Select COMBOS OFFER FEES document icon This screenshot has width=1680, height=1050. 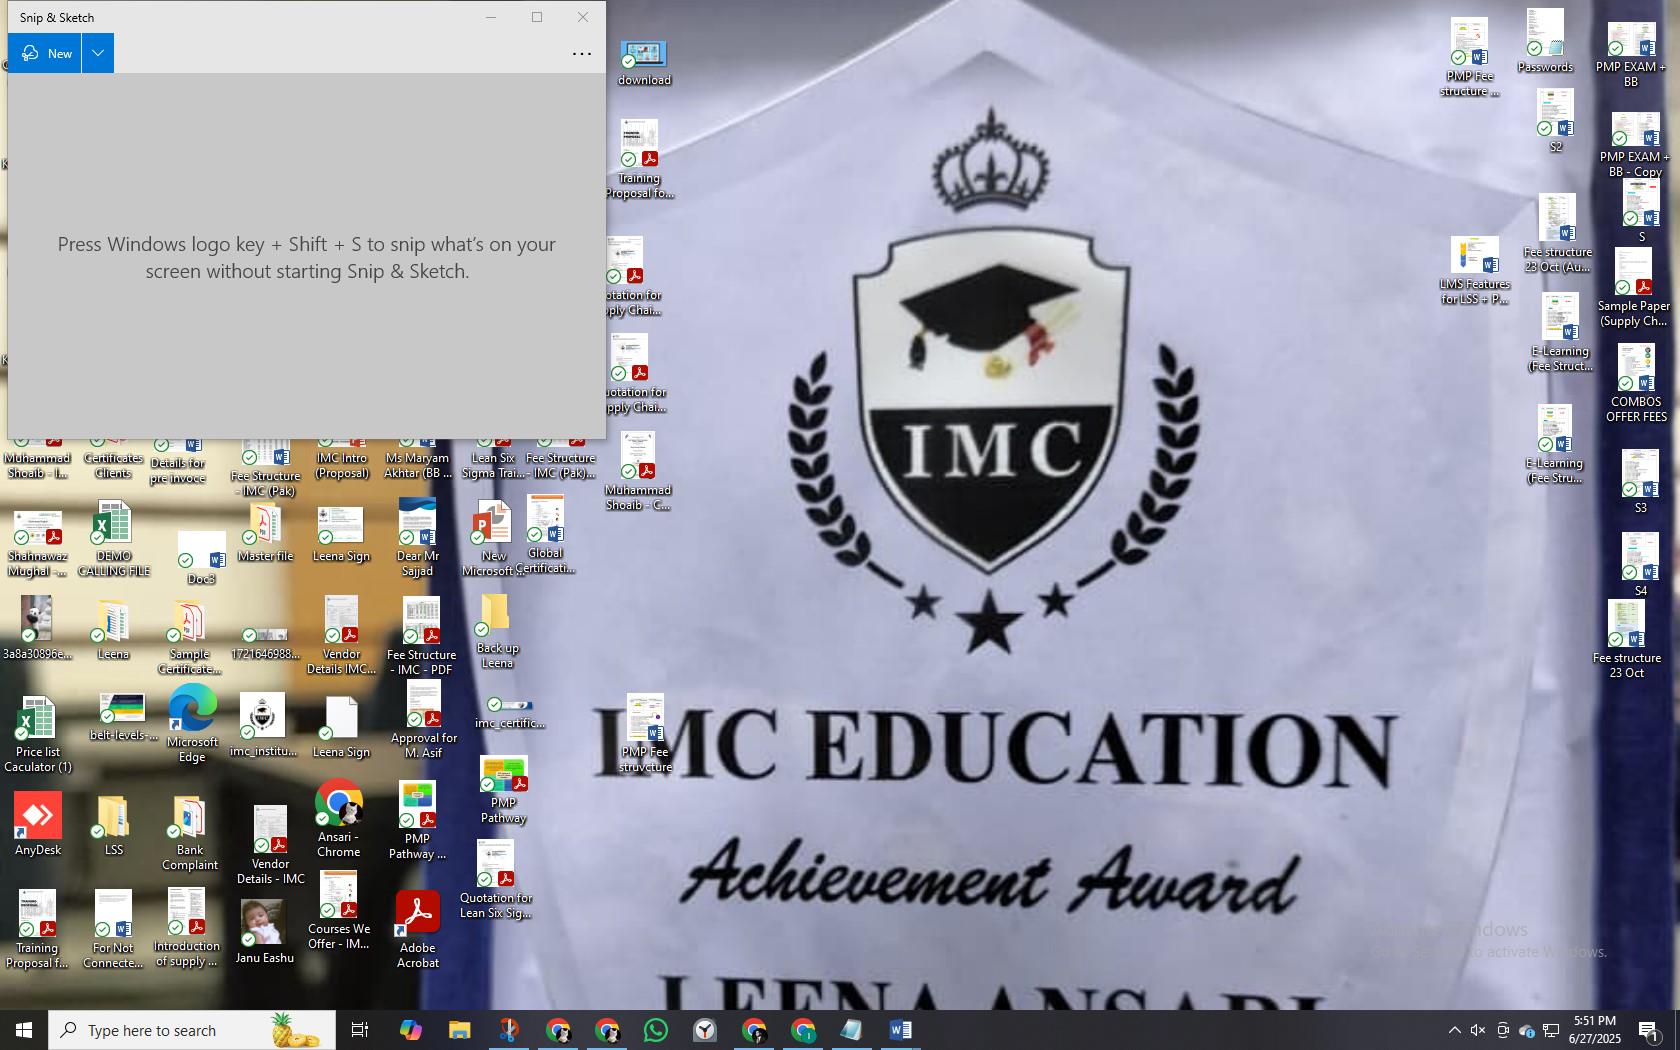coord(1636,384)
